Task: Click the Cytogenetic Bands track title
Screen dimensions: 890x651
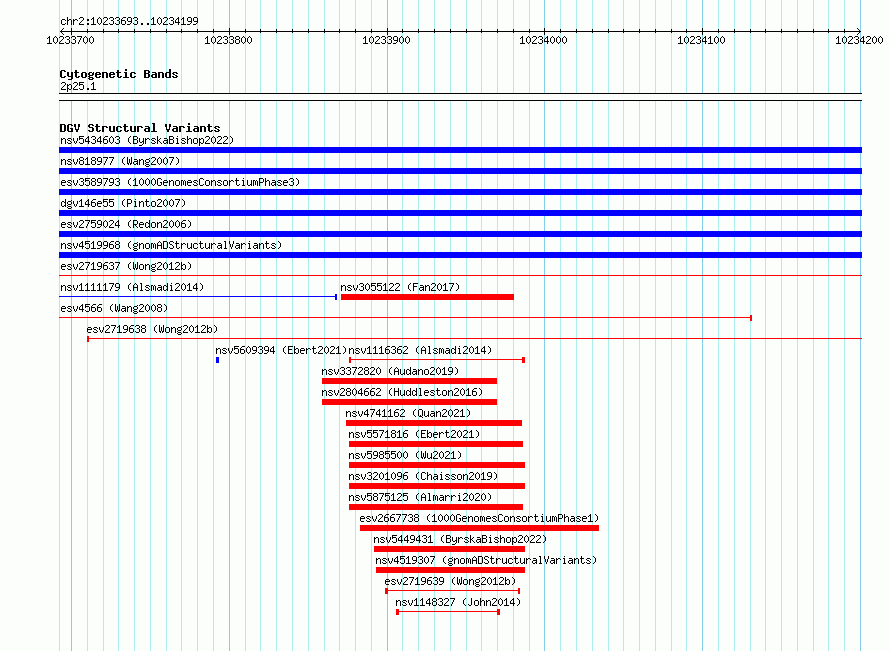Action: (119, 74)
